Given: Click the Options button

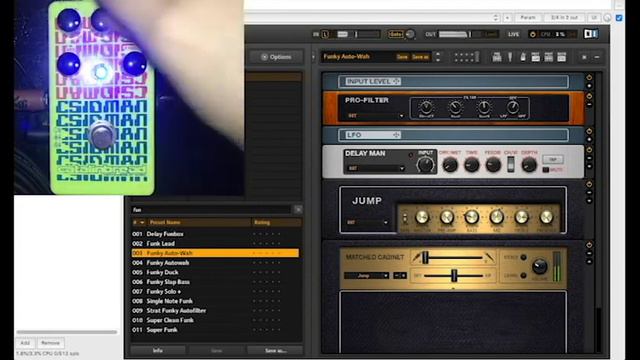Looking at the screenshot, I should [x=276, y=57].
